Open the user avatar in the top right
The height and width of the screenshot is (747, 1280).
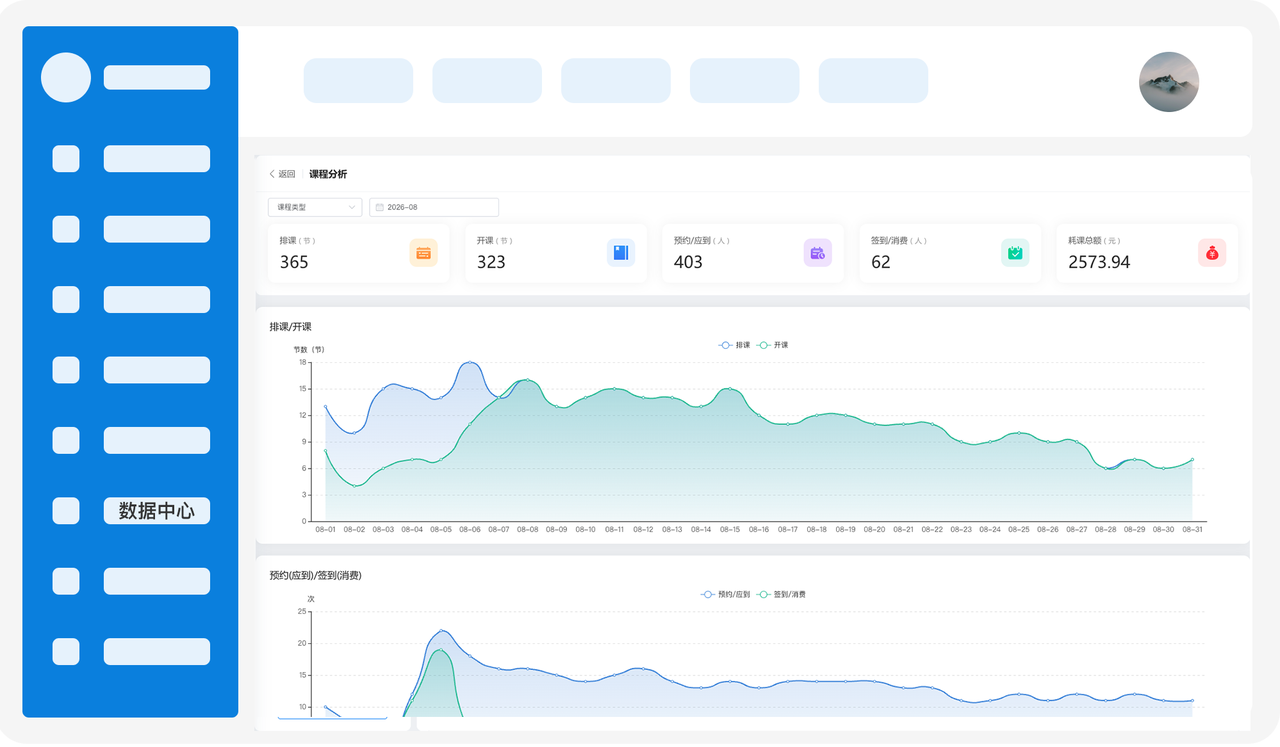[1169, 82]
